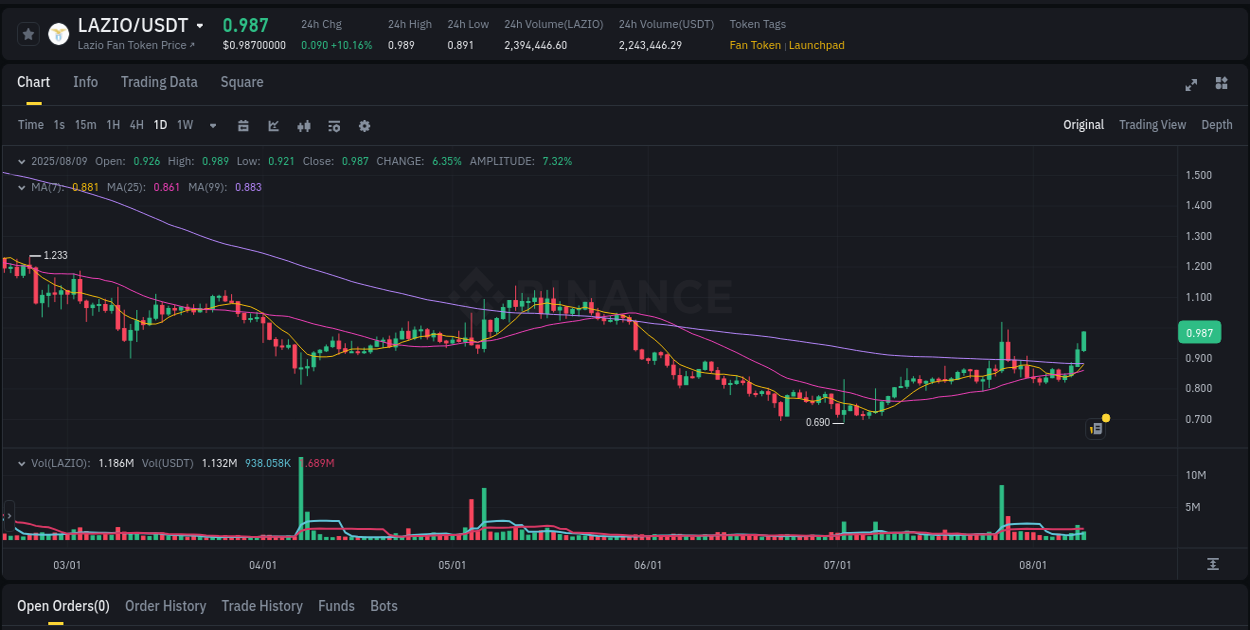
Task: Click the fullscreen expand icon top right
Action: [1190, 85]
